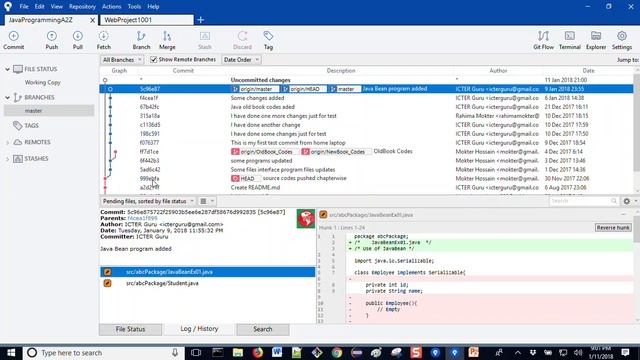
Task: Open Microsoft Word from the taskbar
Action: [277, 352]
